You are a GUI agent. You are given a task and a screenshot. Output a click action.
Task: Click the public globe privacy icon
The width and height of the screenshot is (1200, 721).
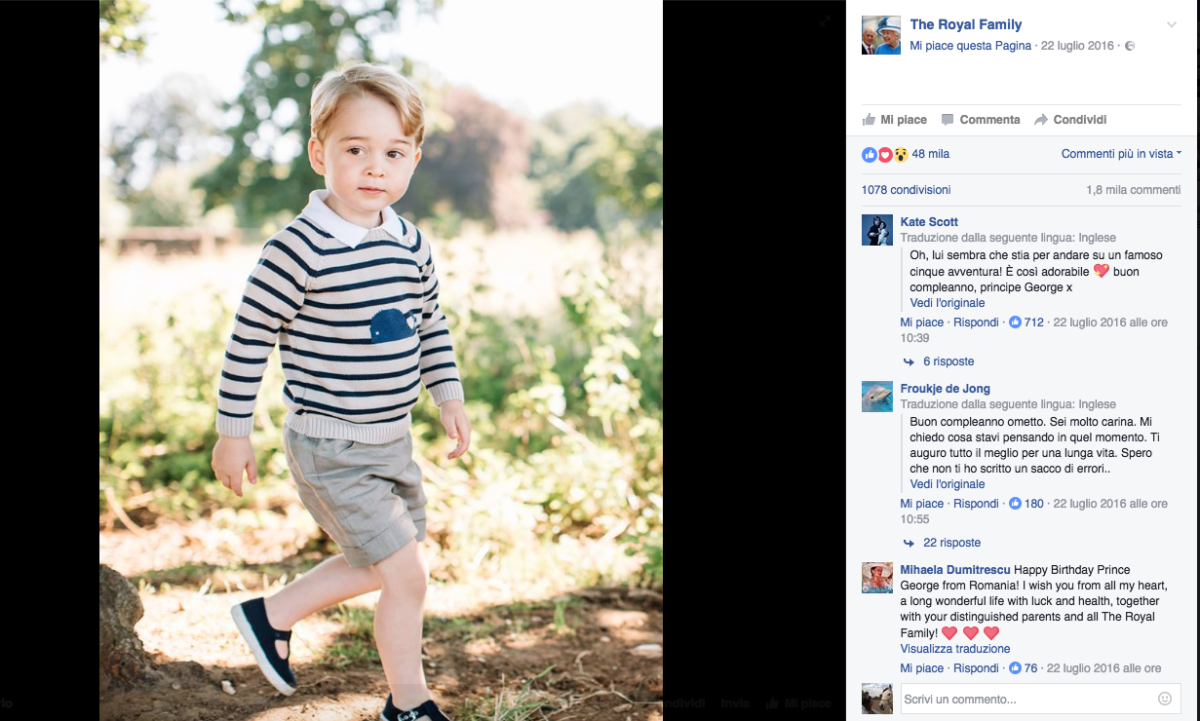pos(1130,46)
